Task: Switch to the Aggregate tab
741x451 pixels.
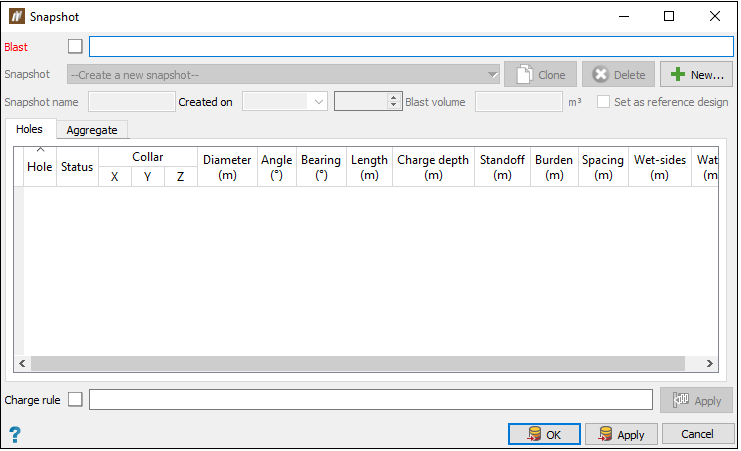Action: click(x=92, y=130)
